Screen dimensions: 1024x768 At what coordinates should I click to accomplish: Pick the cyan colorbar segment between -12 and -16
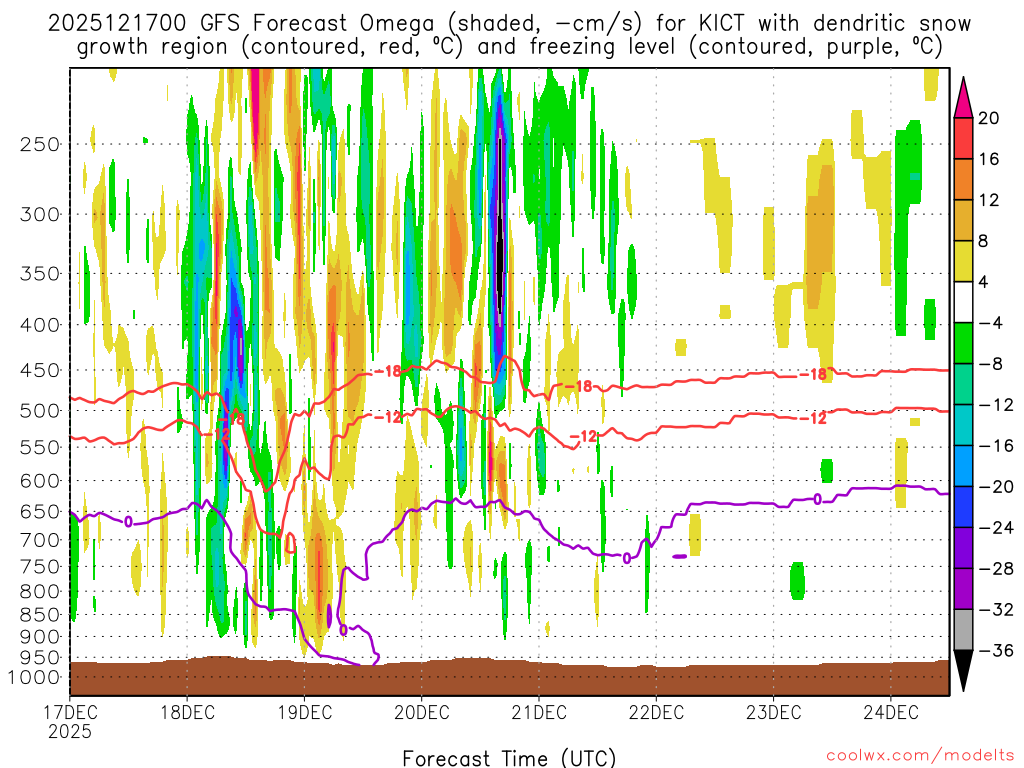click(x=963, y=425)
